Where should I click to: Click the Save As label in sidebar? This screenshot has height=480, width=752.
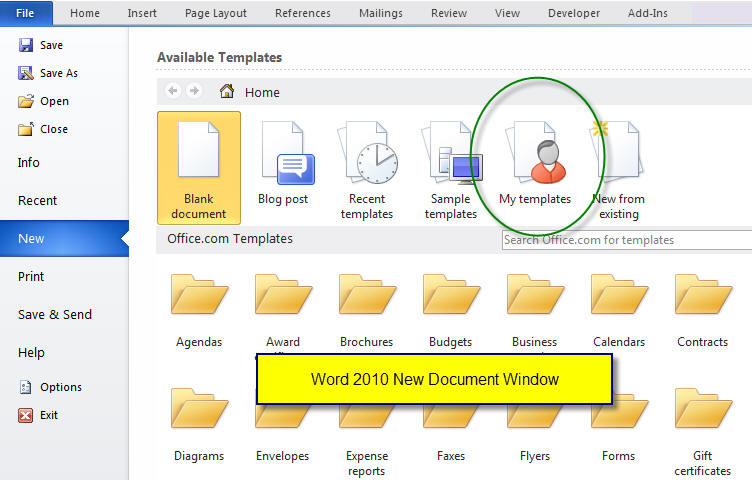click(x=59, y=73)
